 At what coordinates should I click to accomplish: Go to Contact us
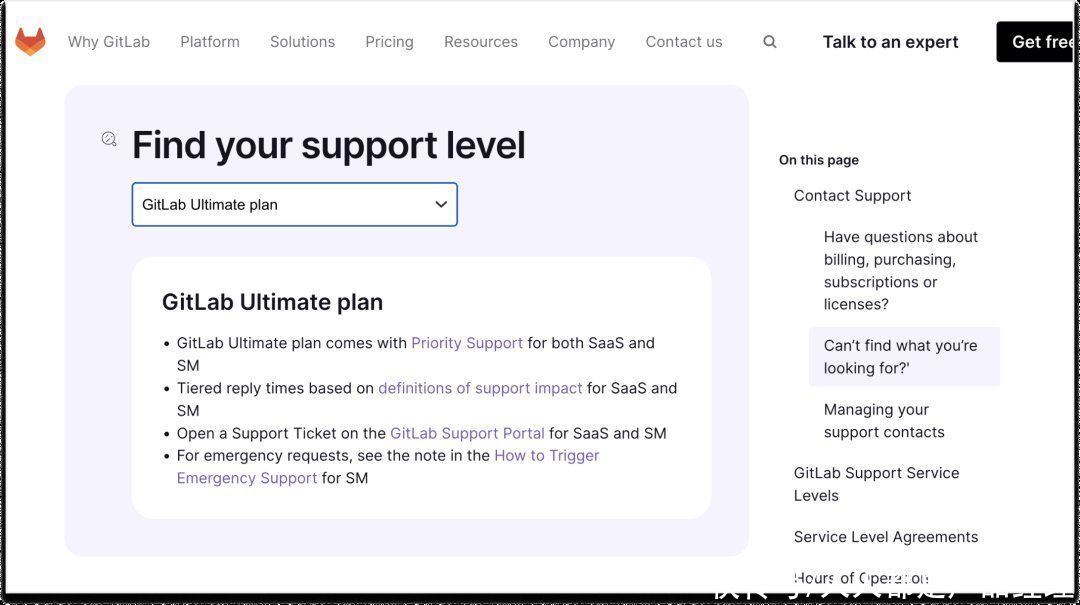tap(684, 42)
